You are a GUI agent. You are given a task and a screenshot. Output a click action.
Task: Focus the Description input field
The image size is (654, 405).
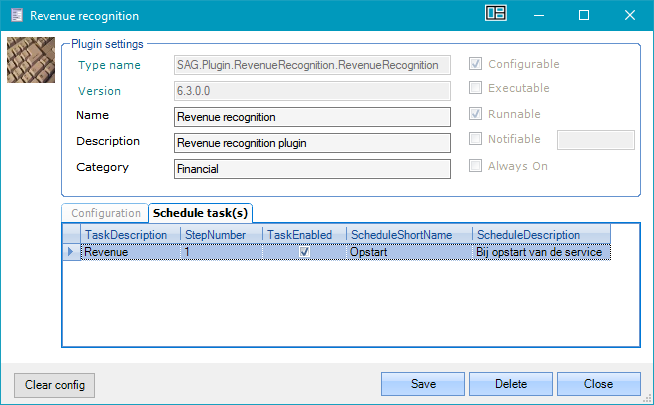[311, 142]
